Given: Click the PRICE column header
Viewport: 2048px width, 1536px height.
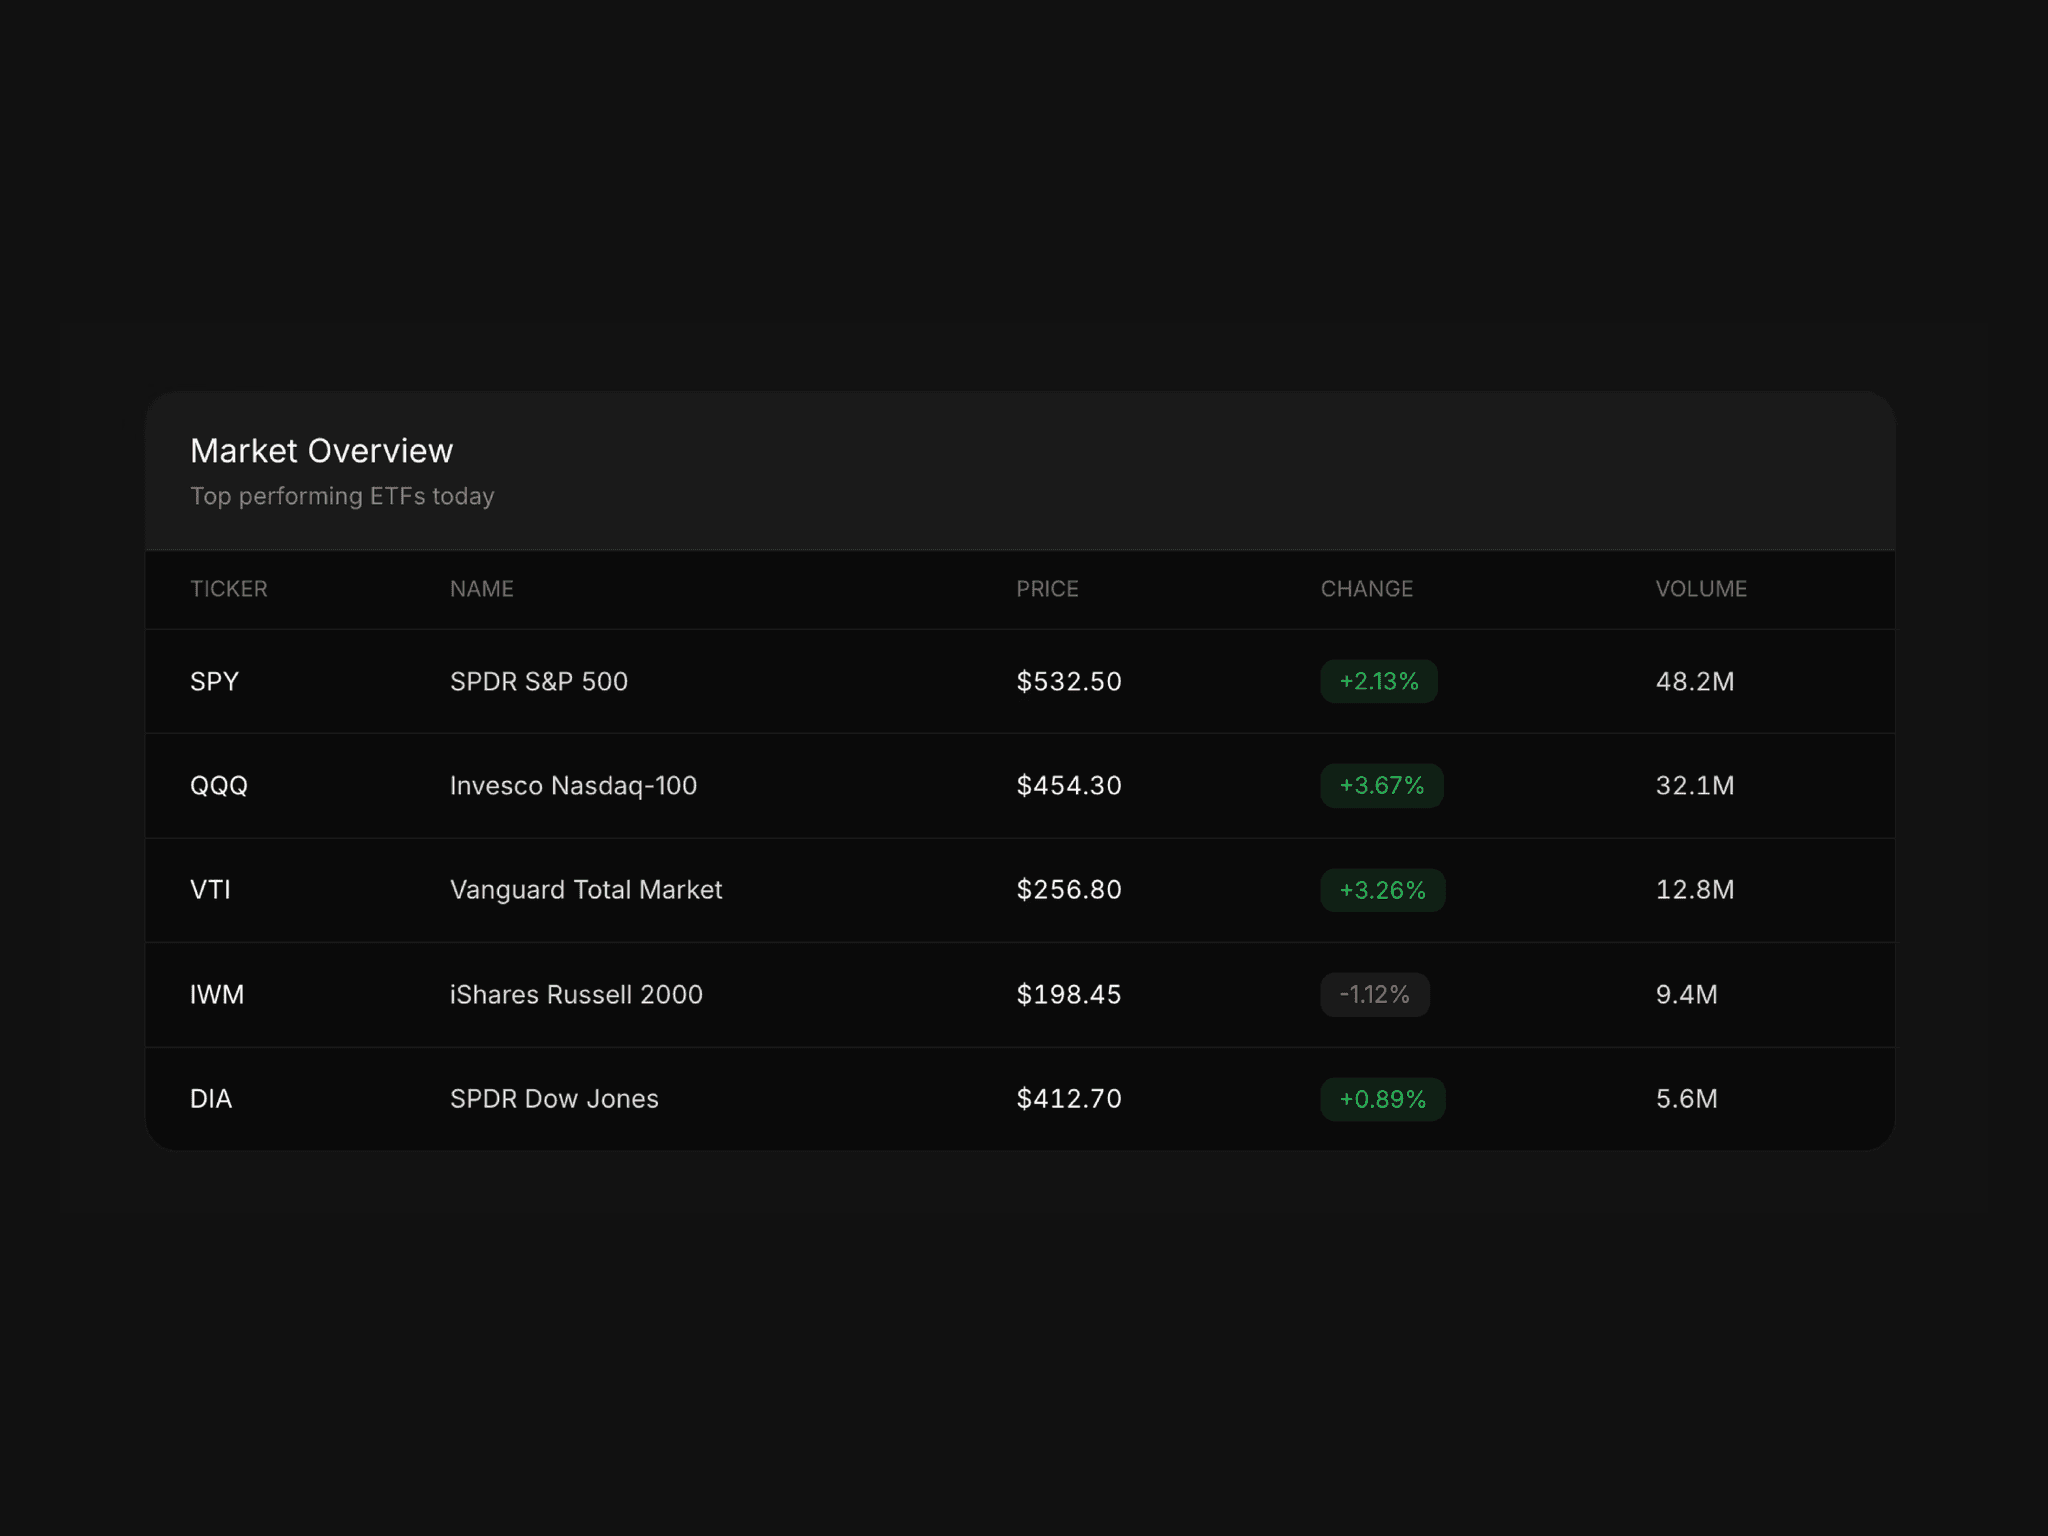Looking at the screenshot, I should click(1047, 589).
